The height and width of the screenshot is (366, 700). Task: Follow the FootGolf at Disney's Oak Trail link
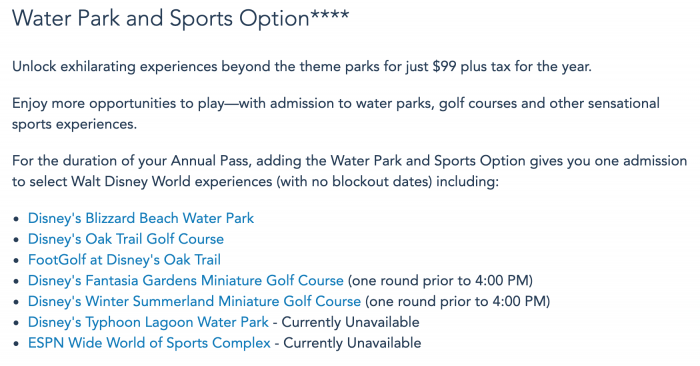tap(125, 260)
